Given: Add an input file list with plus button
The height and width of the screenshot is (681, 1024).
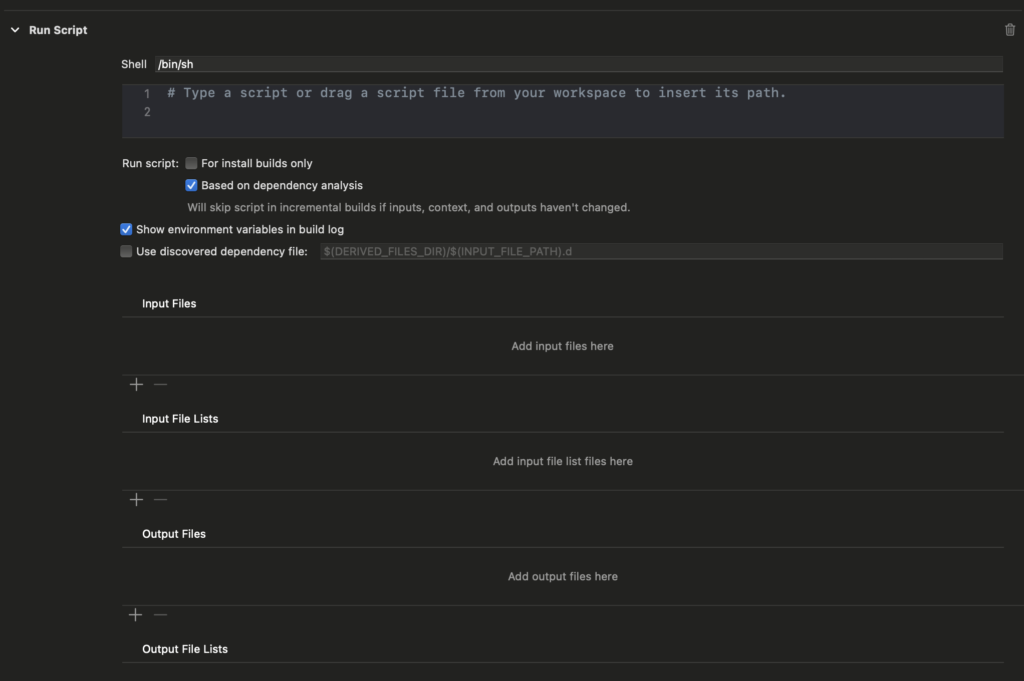Looking at the screenshot, I should point(136,499).
